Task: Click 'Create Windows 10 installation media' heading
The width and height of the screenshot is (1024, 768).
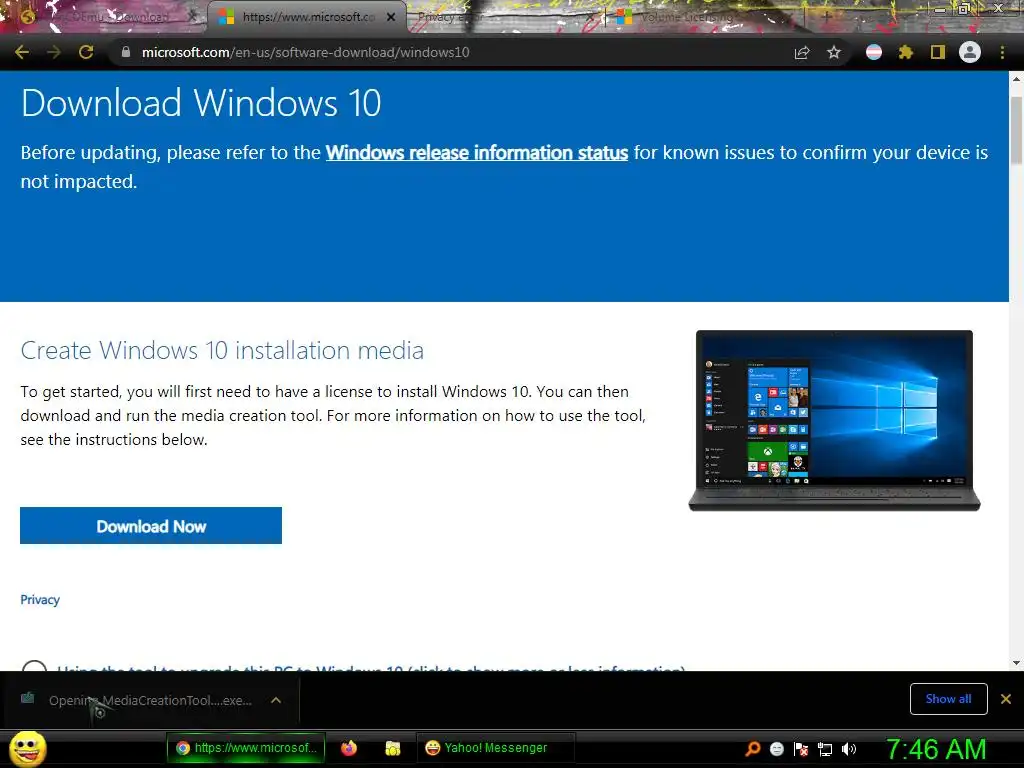Action: (x=222, y=351)
